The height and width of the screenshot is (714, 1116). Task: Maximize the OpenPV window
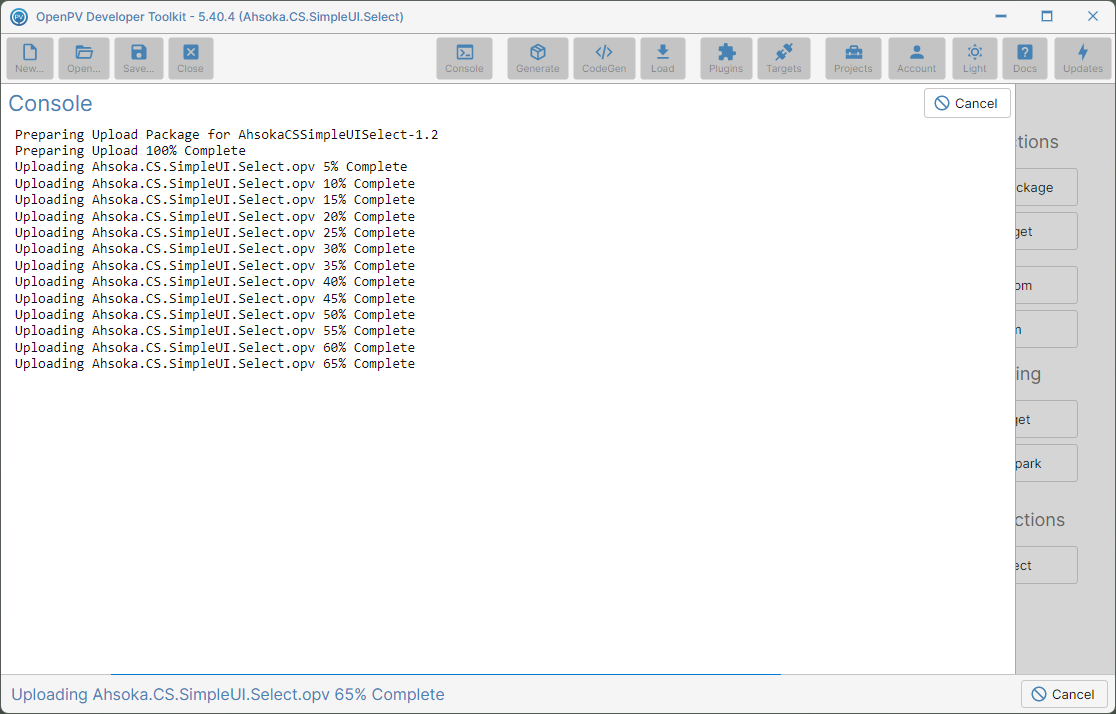pyautogui.click(x=1047, y=16)
